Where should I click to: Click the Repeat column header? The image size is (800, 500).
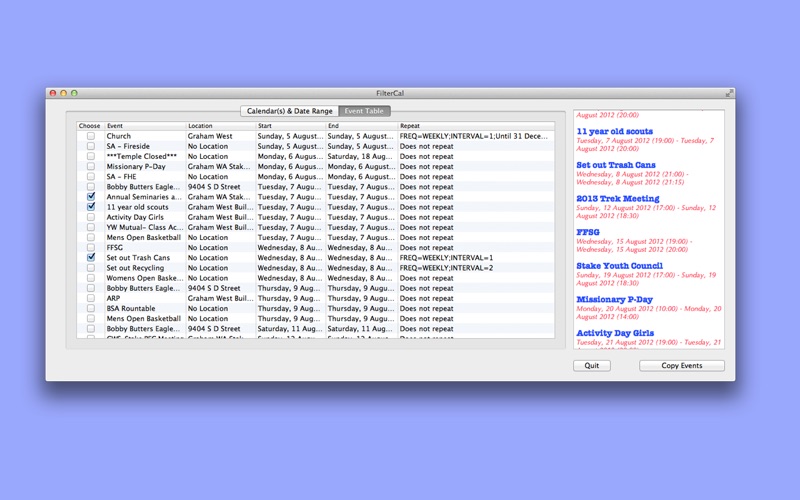click(x=474, y=126)
